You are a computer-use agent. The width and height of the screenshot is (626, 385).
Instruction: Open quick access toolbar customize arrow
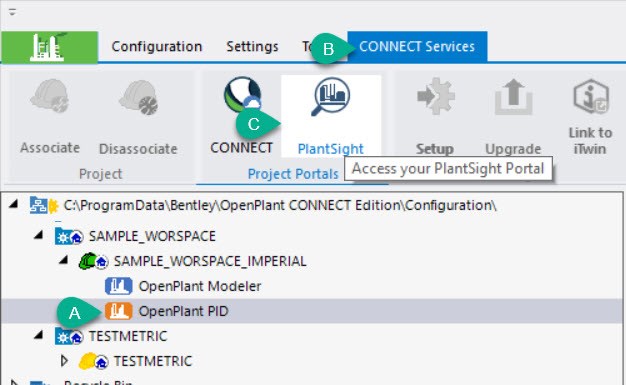tap(12, 12)
